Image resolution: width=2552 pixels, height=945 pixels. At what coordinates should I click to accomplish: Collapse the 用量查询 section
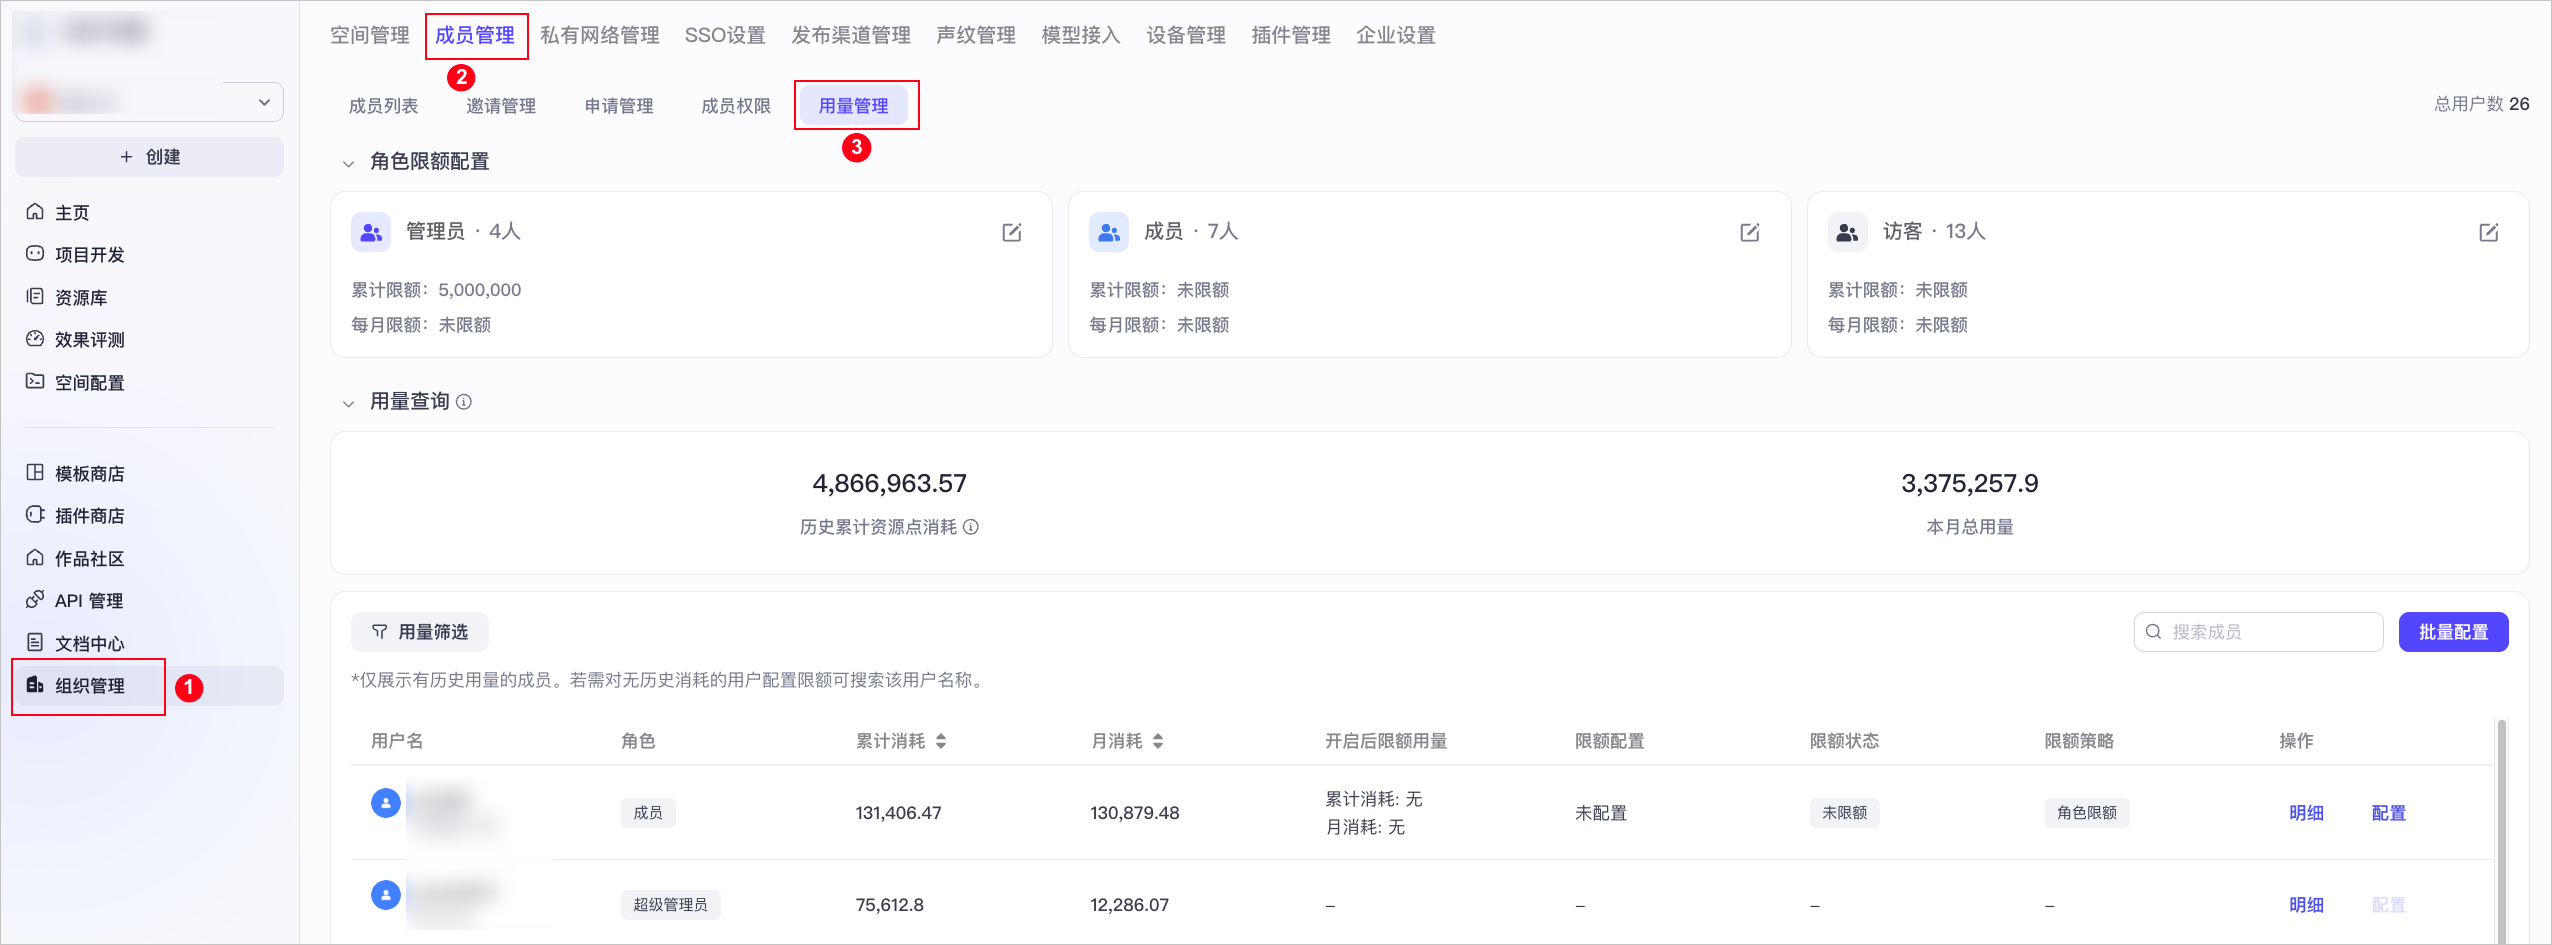coord(348,403)
